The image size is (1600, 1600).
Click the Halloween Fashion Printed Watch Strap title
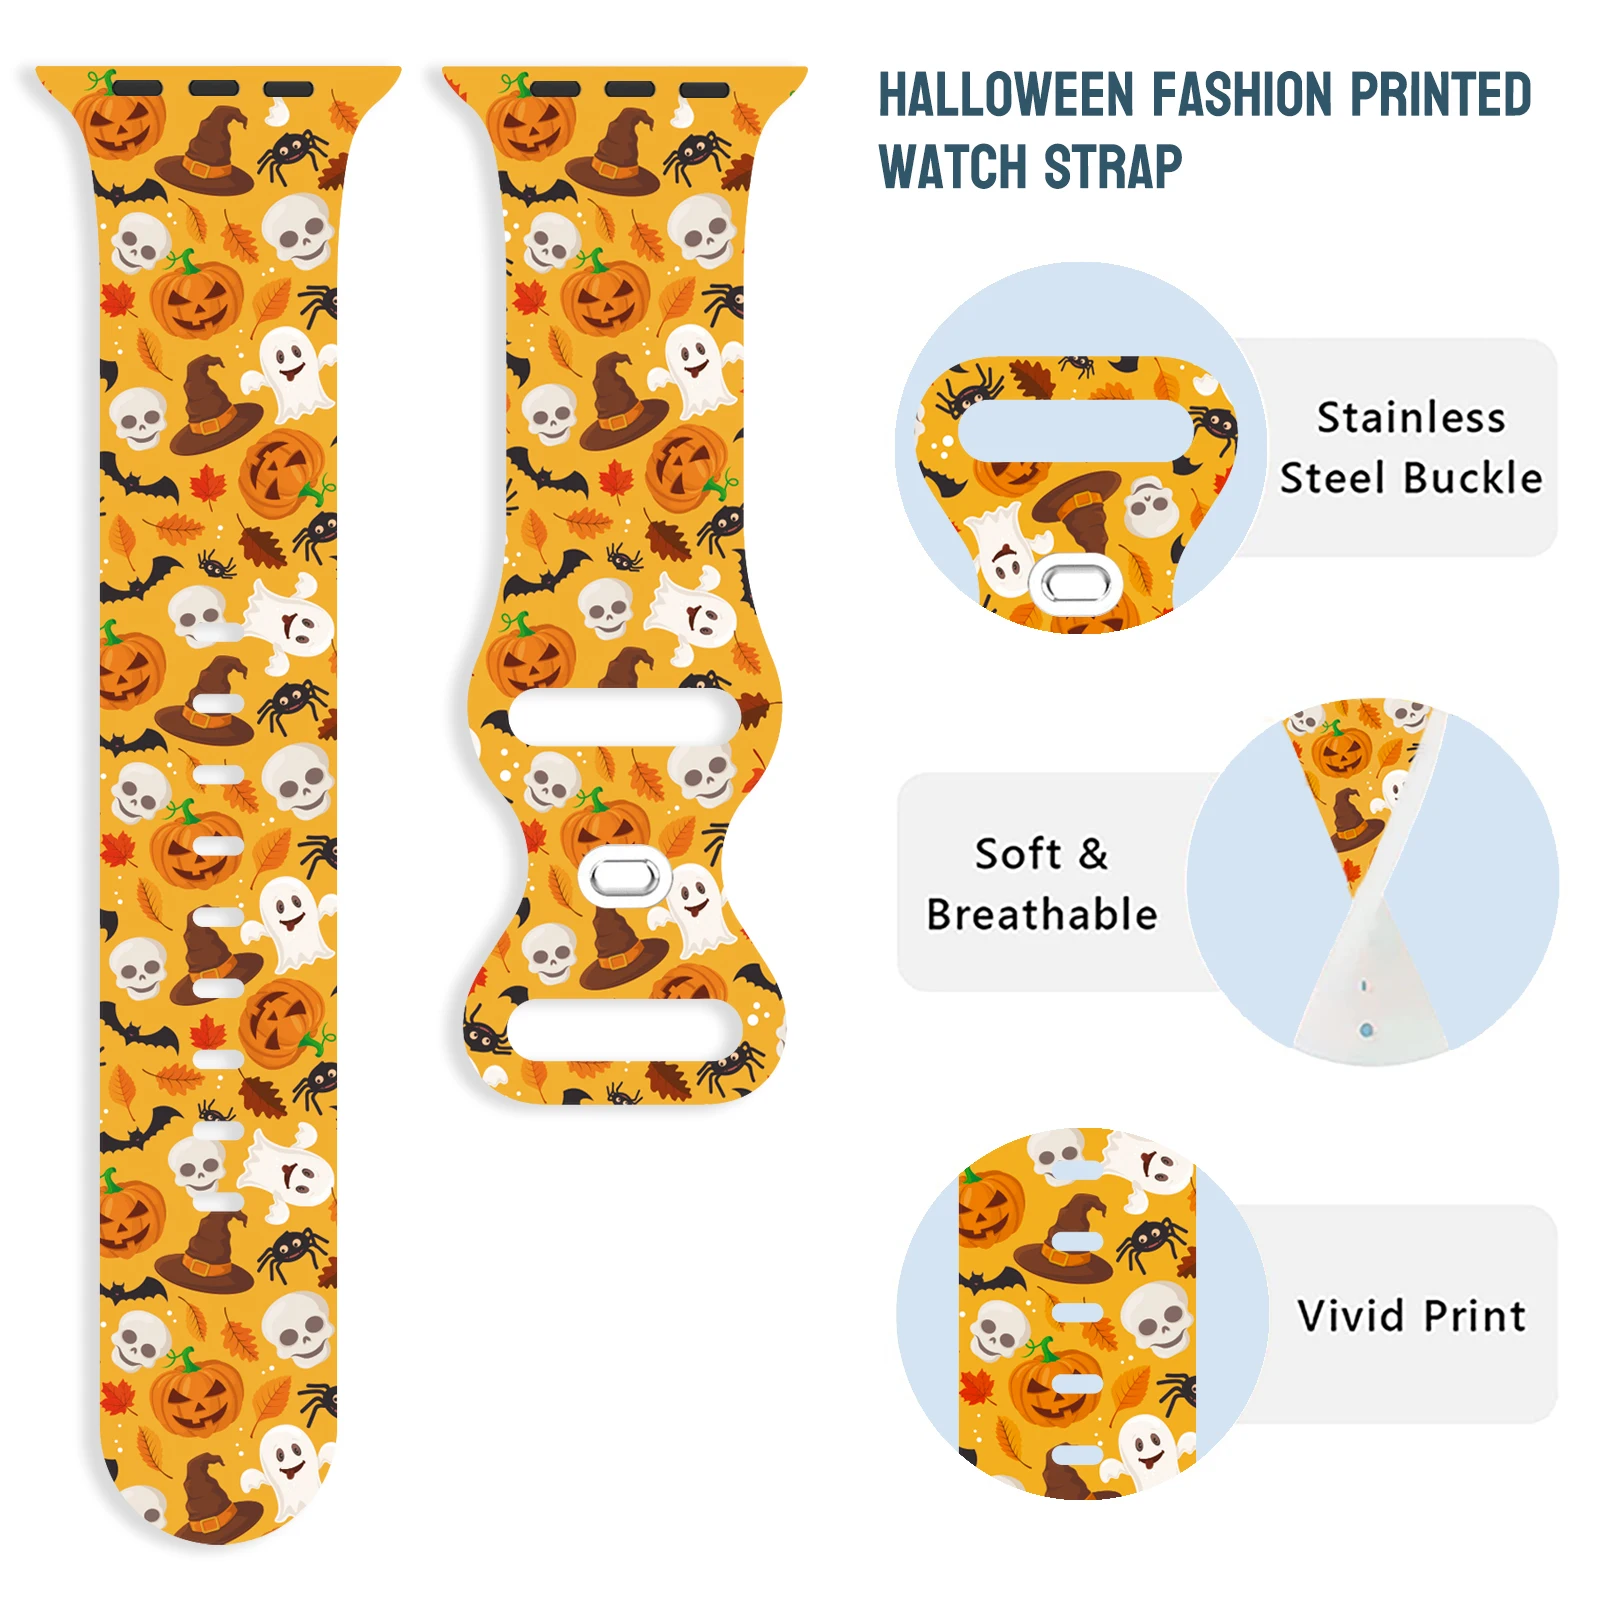1204,130
